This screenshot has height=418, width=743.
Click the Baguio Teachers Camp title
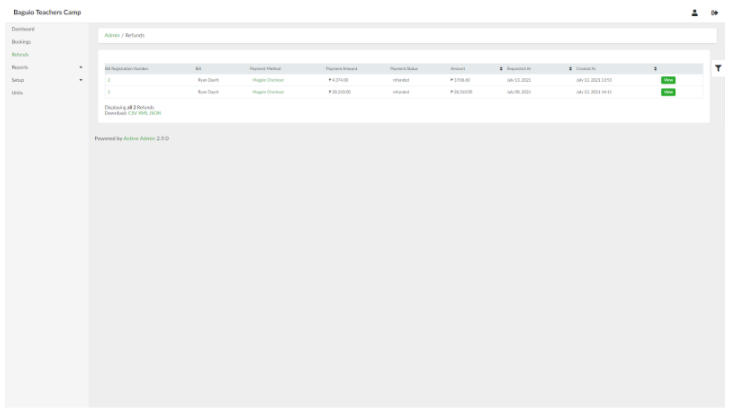coord(47,12)
